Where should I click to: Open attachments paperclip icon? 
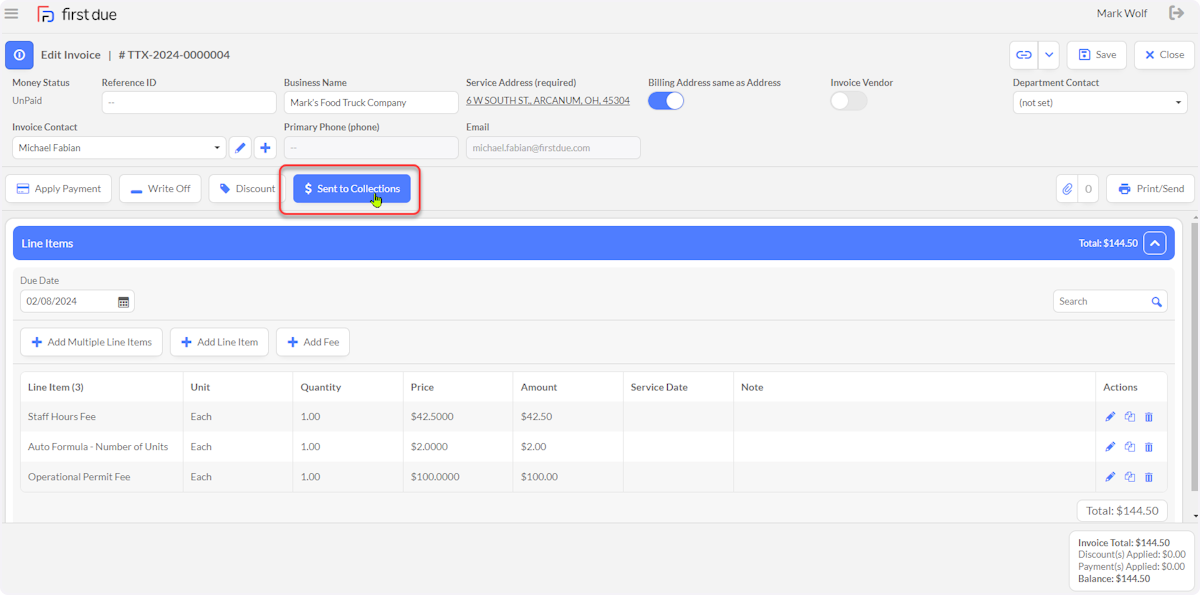1067,189
